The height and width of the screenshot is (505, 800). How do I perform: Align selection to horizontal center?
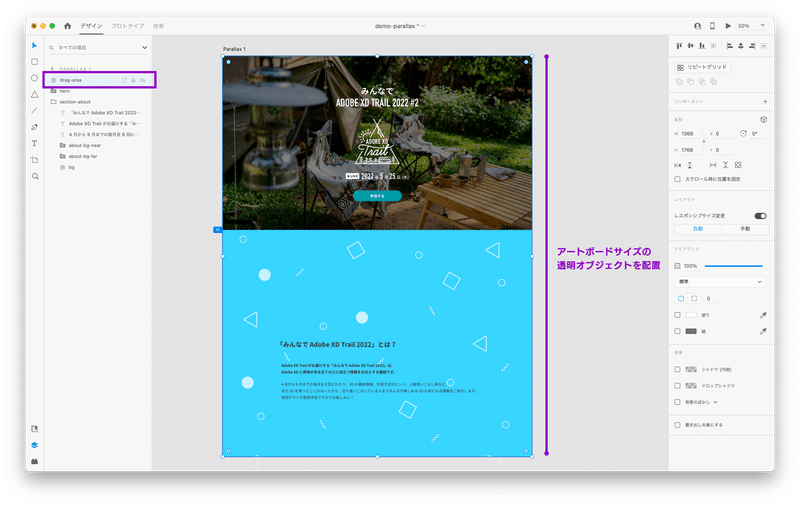(x=741, y=46)
